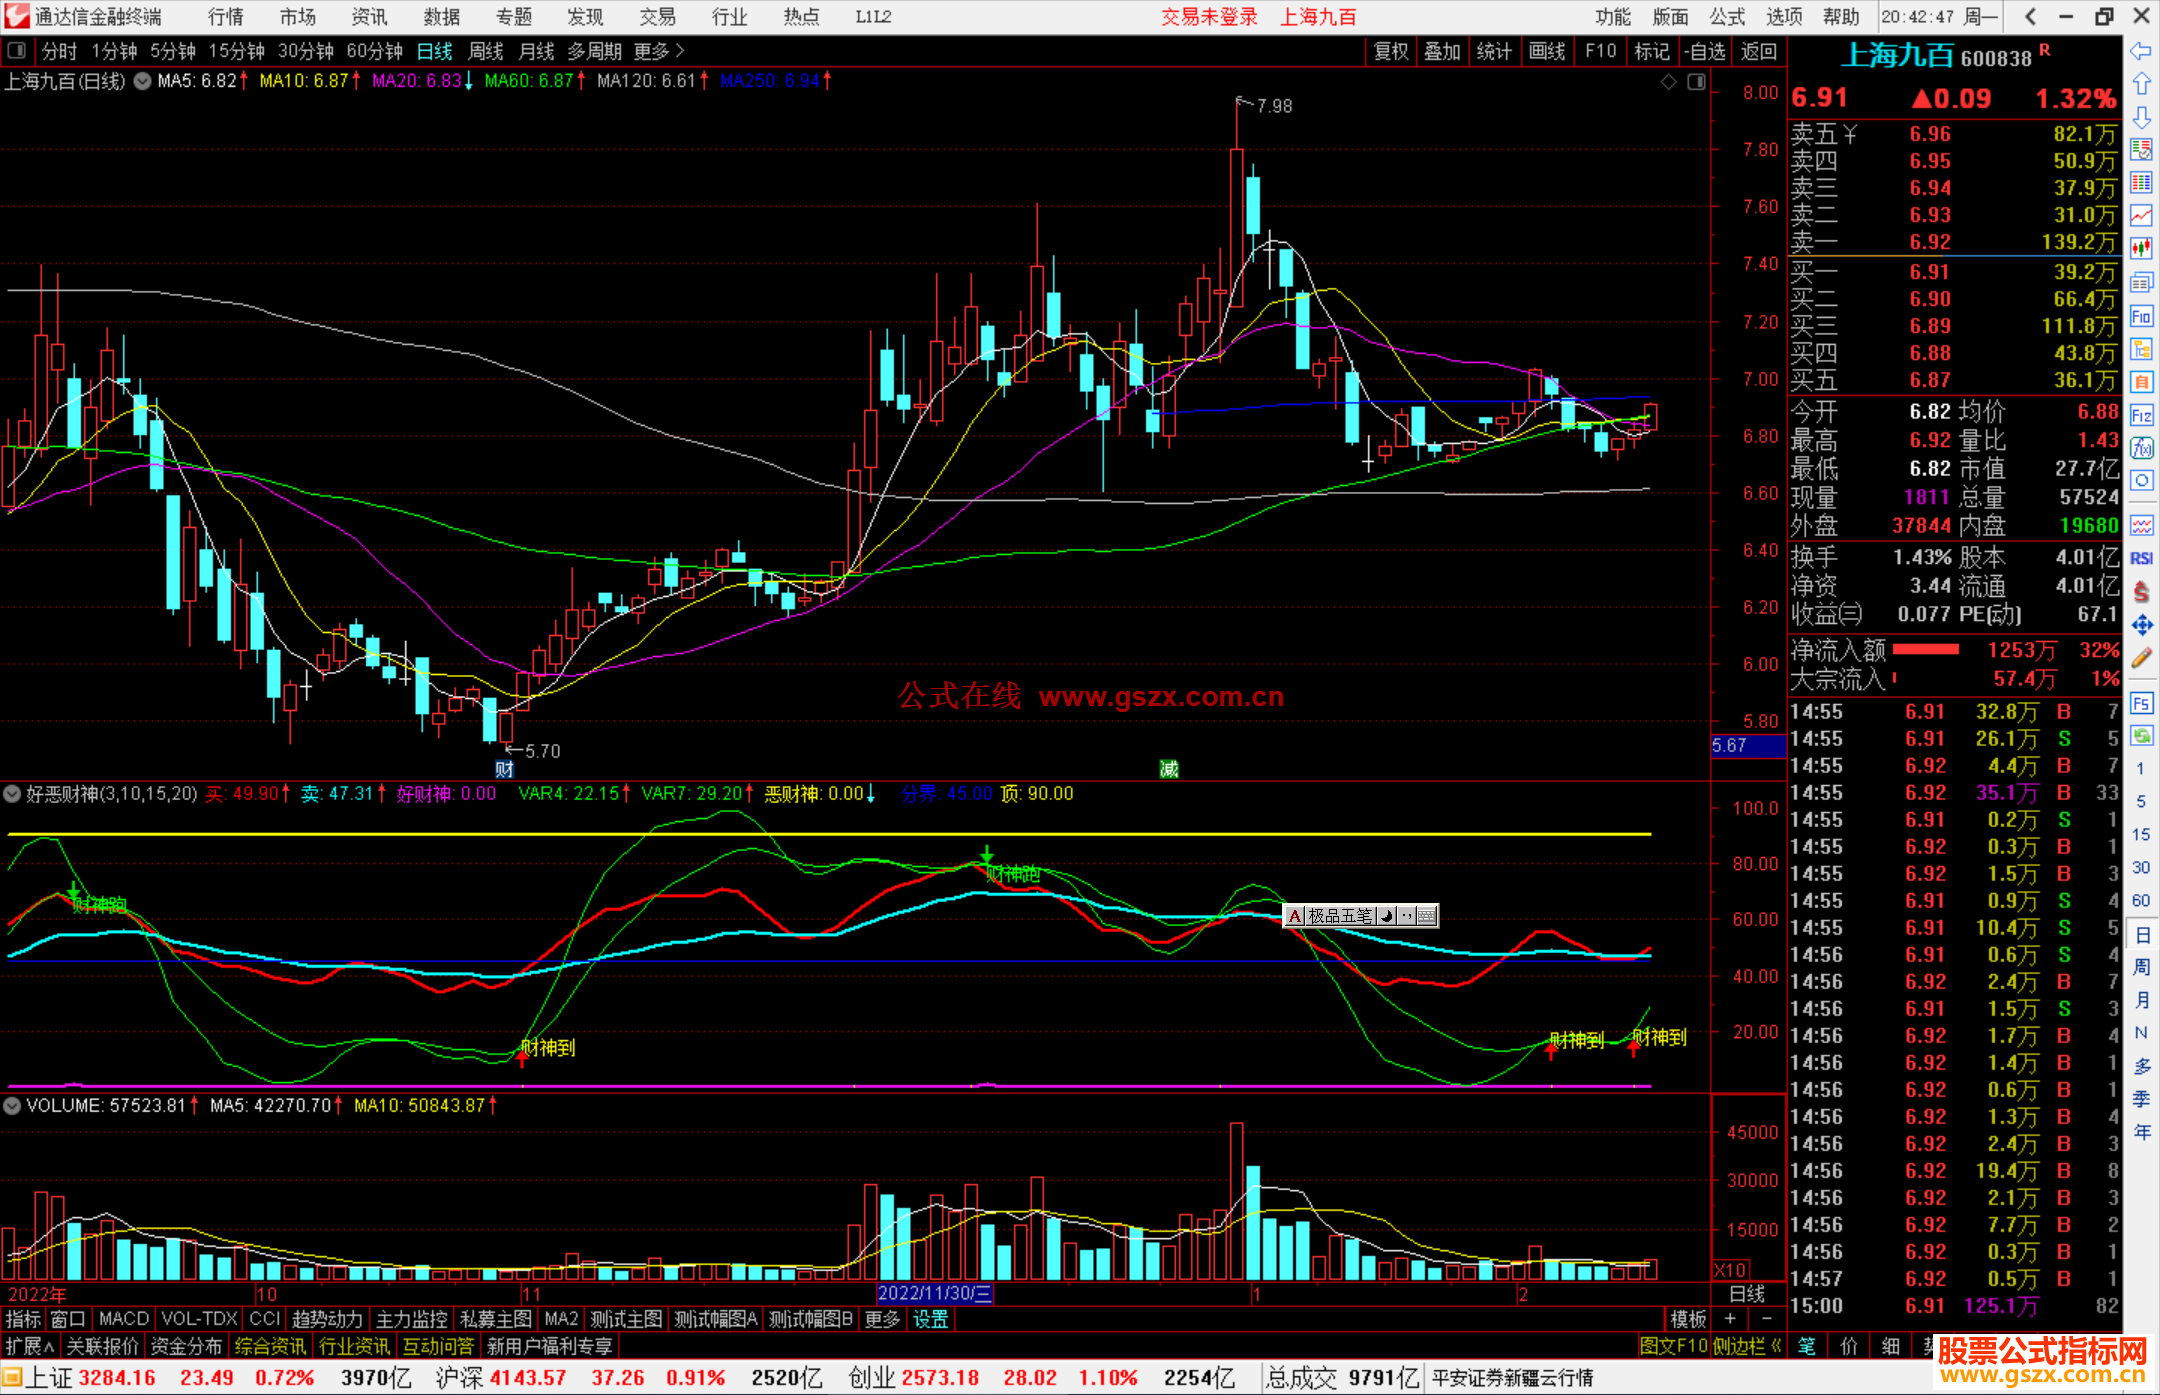Image resolution: width=2160 pixels, height=1395 pixels.
Task: Click the four-way move arrows icon
Action: pyautogui.click(x=2141, y=625)
